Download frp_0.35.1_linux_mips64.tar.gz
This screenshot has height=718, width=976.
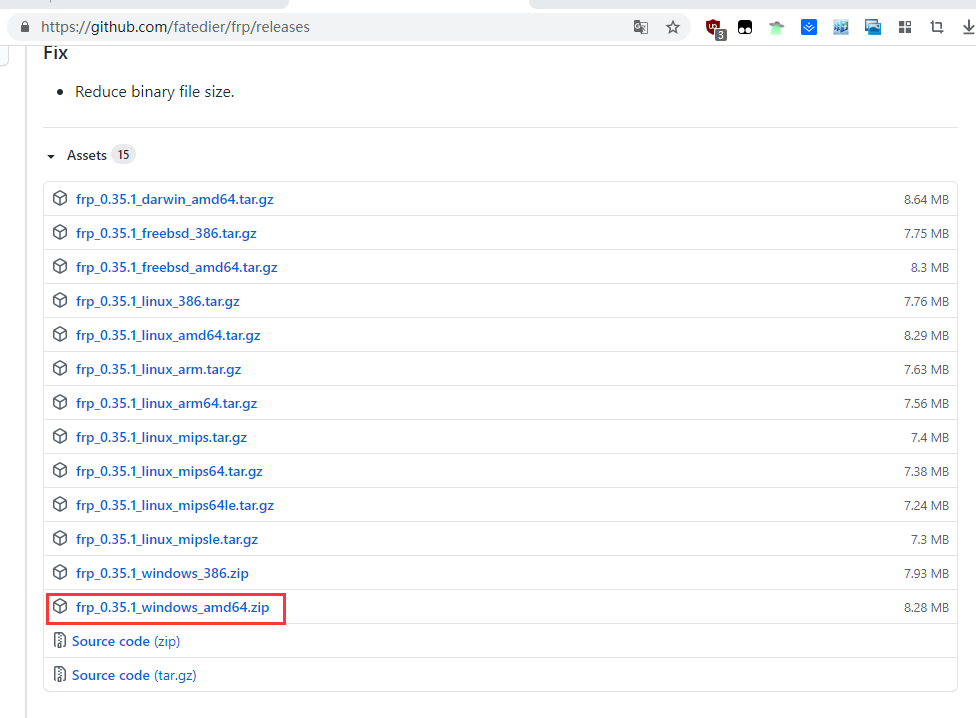(169, 472)
